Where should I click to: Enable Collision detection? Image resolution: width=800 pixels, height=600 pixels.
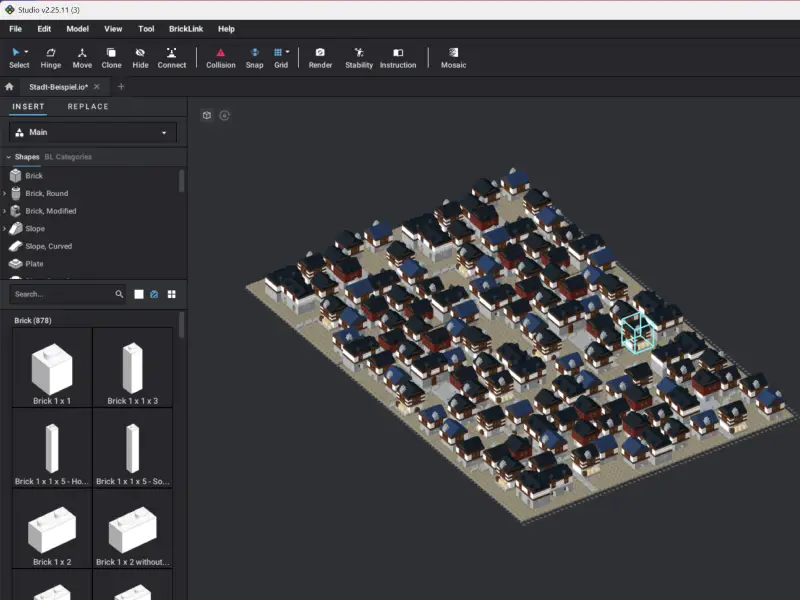pos(220,57)
